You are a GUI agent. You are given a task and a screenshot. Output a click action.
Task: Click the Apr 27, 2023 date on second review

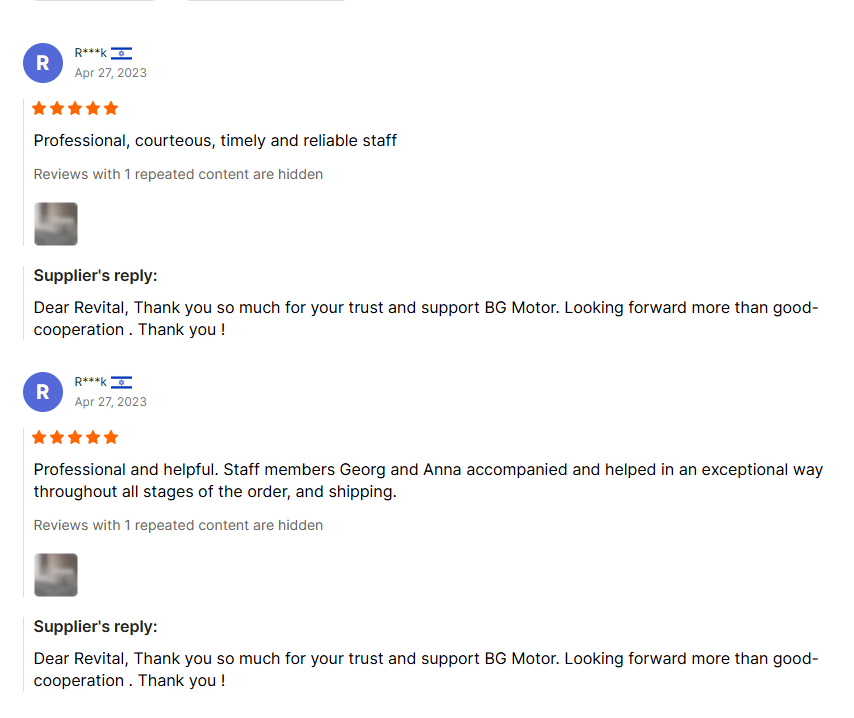pos(110,402)
